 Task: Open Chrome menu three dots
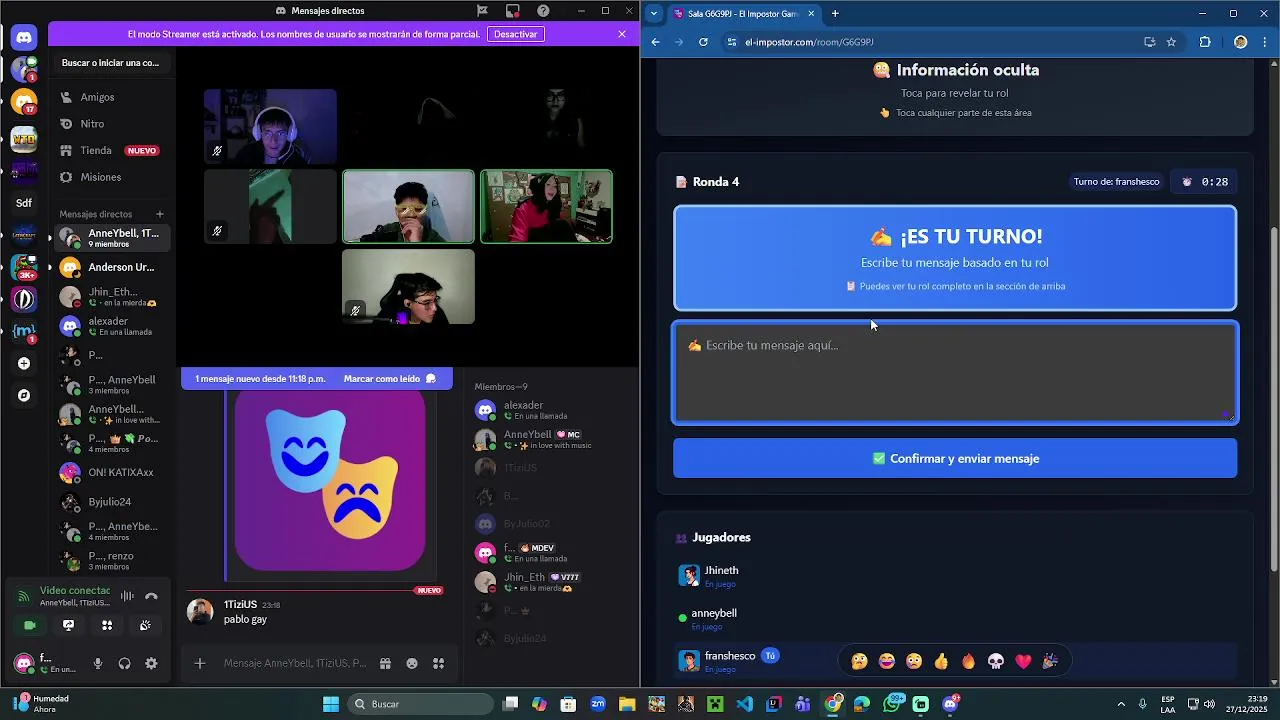click(1266, 42)
